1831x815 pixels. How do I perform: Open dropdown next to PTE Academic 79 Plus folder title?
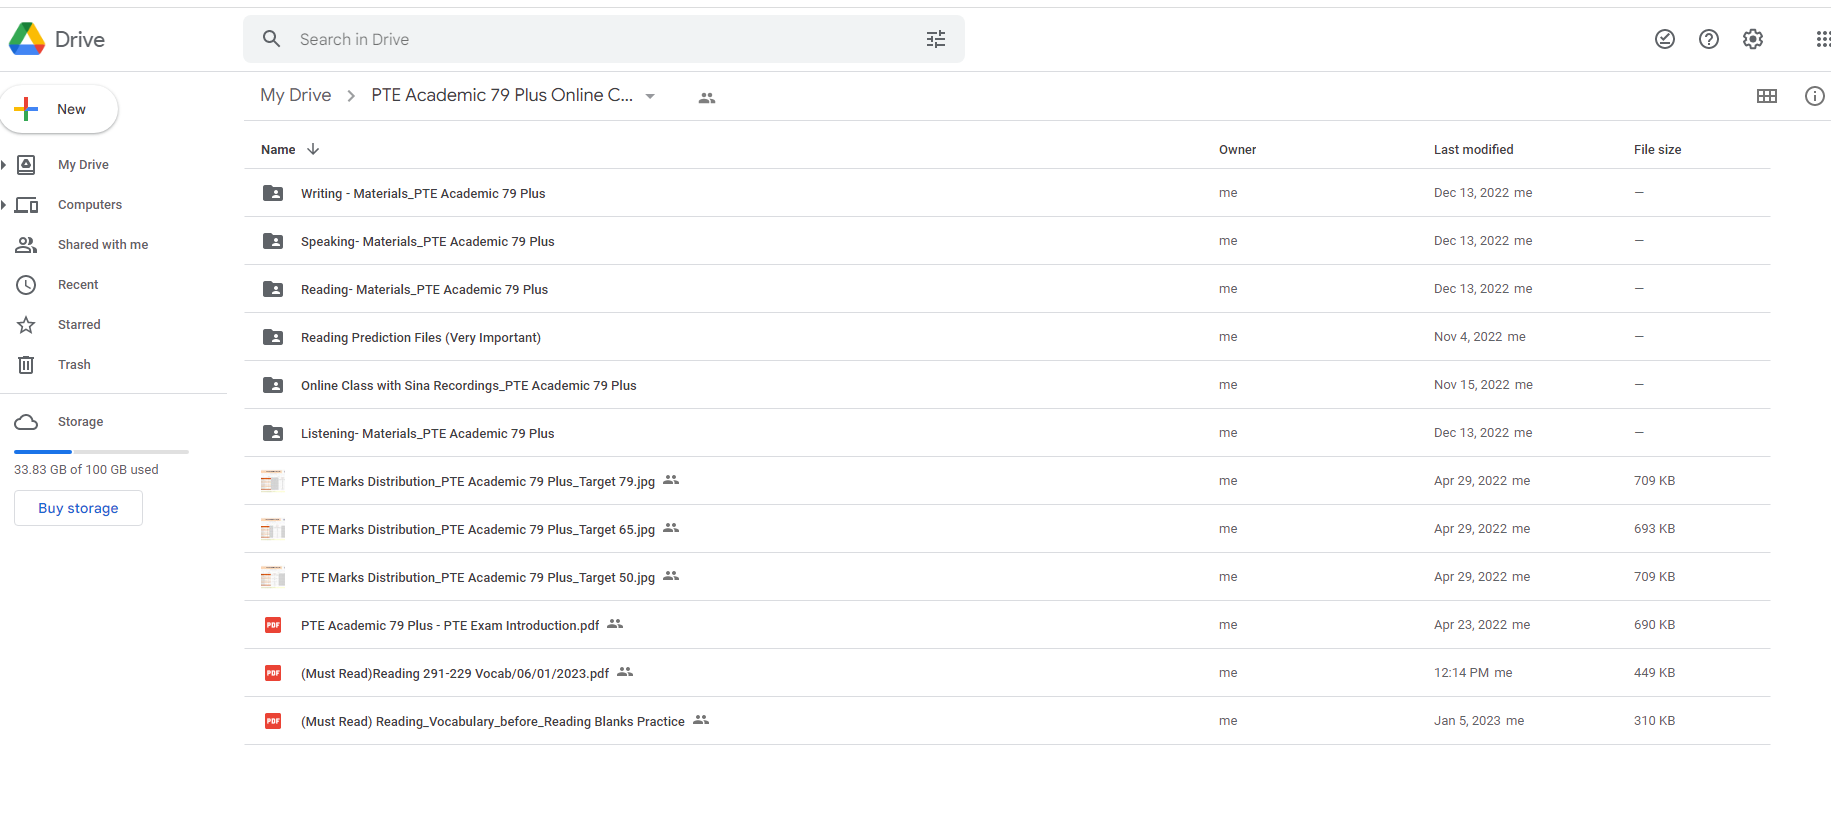click(650, 97)
